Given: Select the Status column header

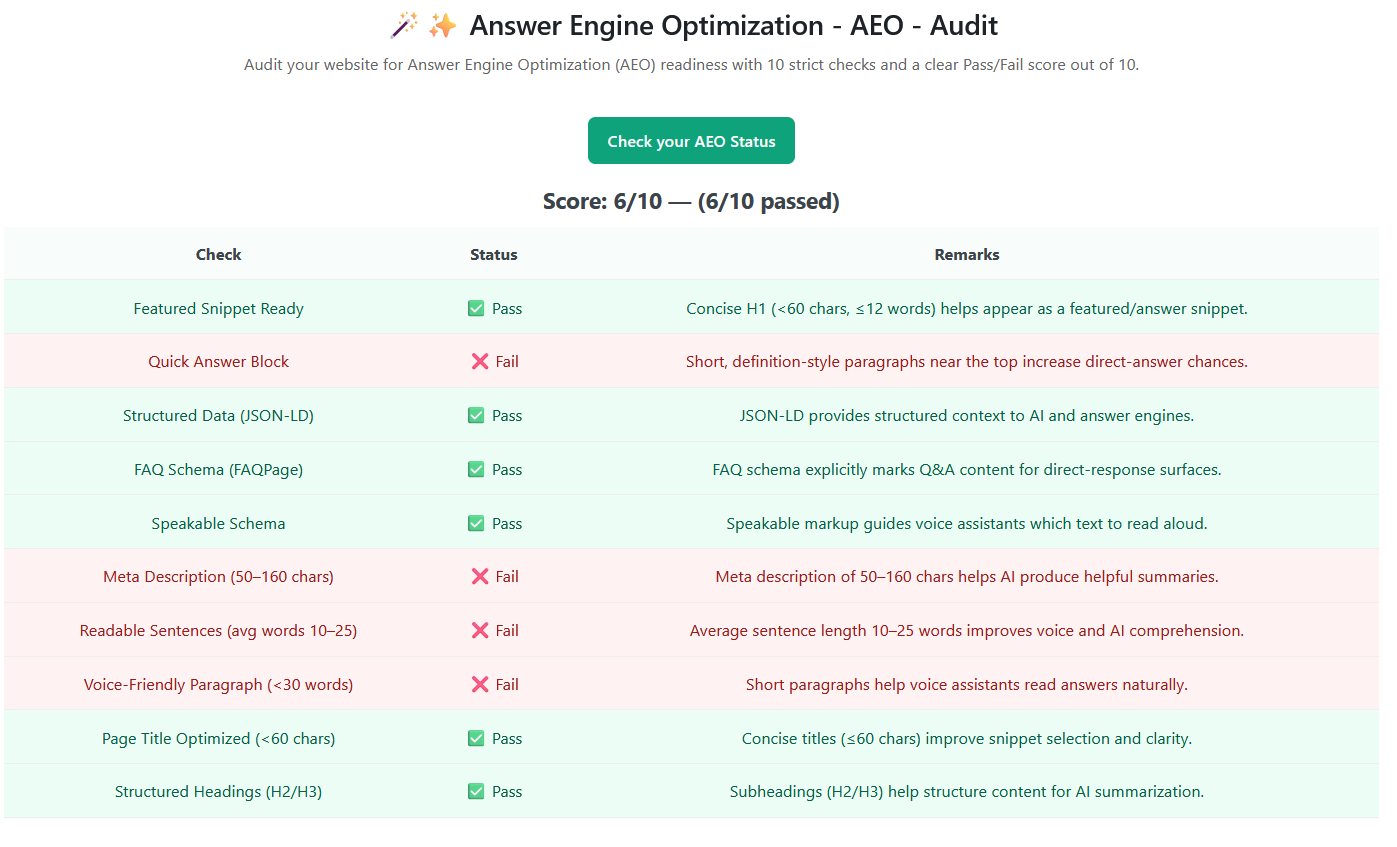Looking at the screenshot, I should 494,255.
